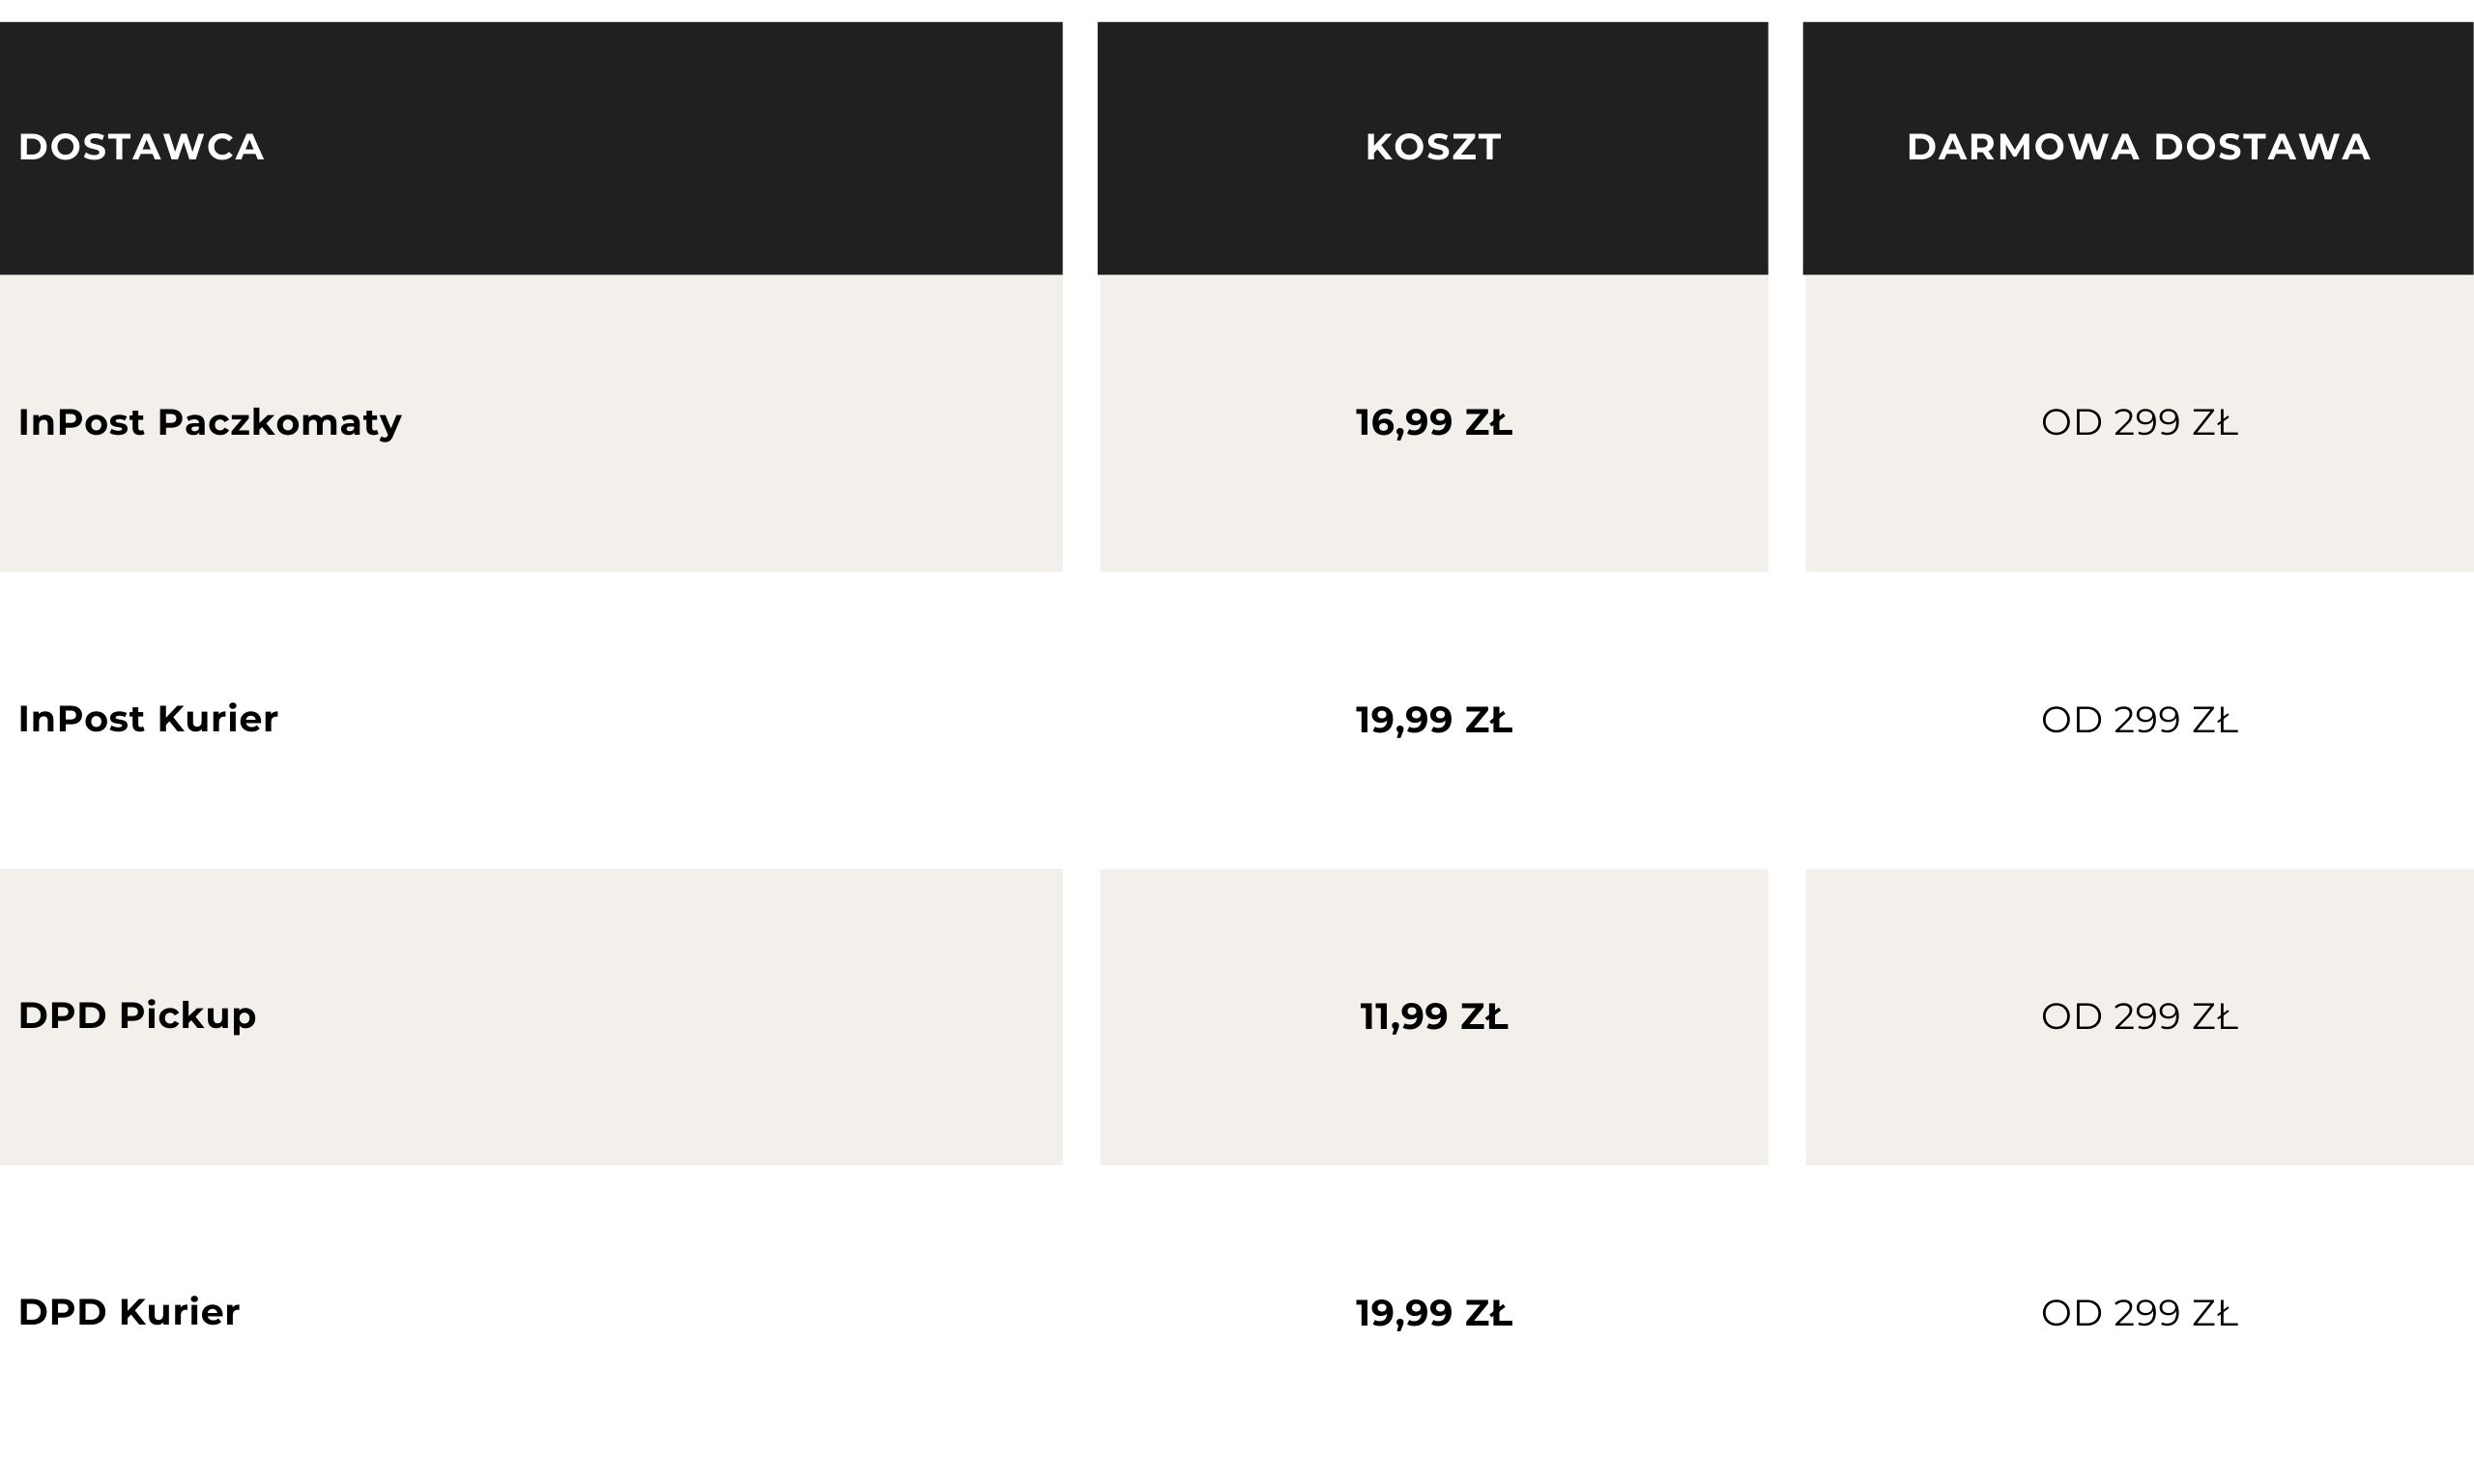
Task: Select the DPD Pickup row label
Action: pyautogui.click(x=137, y=1015)
